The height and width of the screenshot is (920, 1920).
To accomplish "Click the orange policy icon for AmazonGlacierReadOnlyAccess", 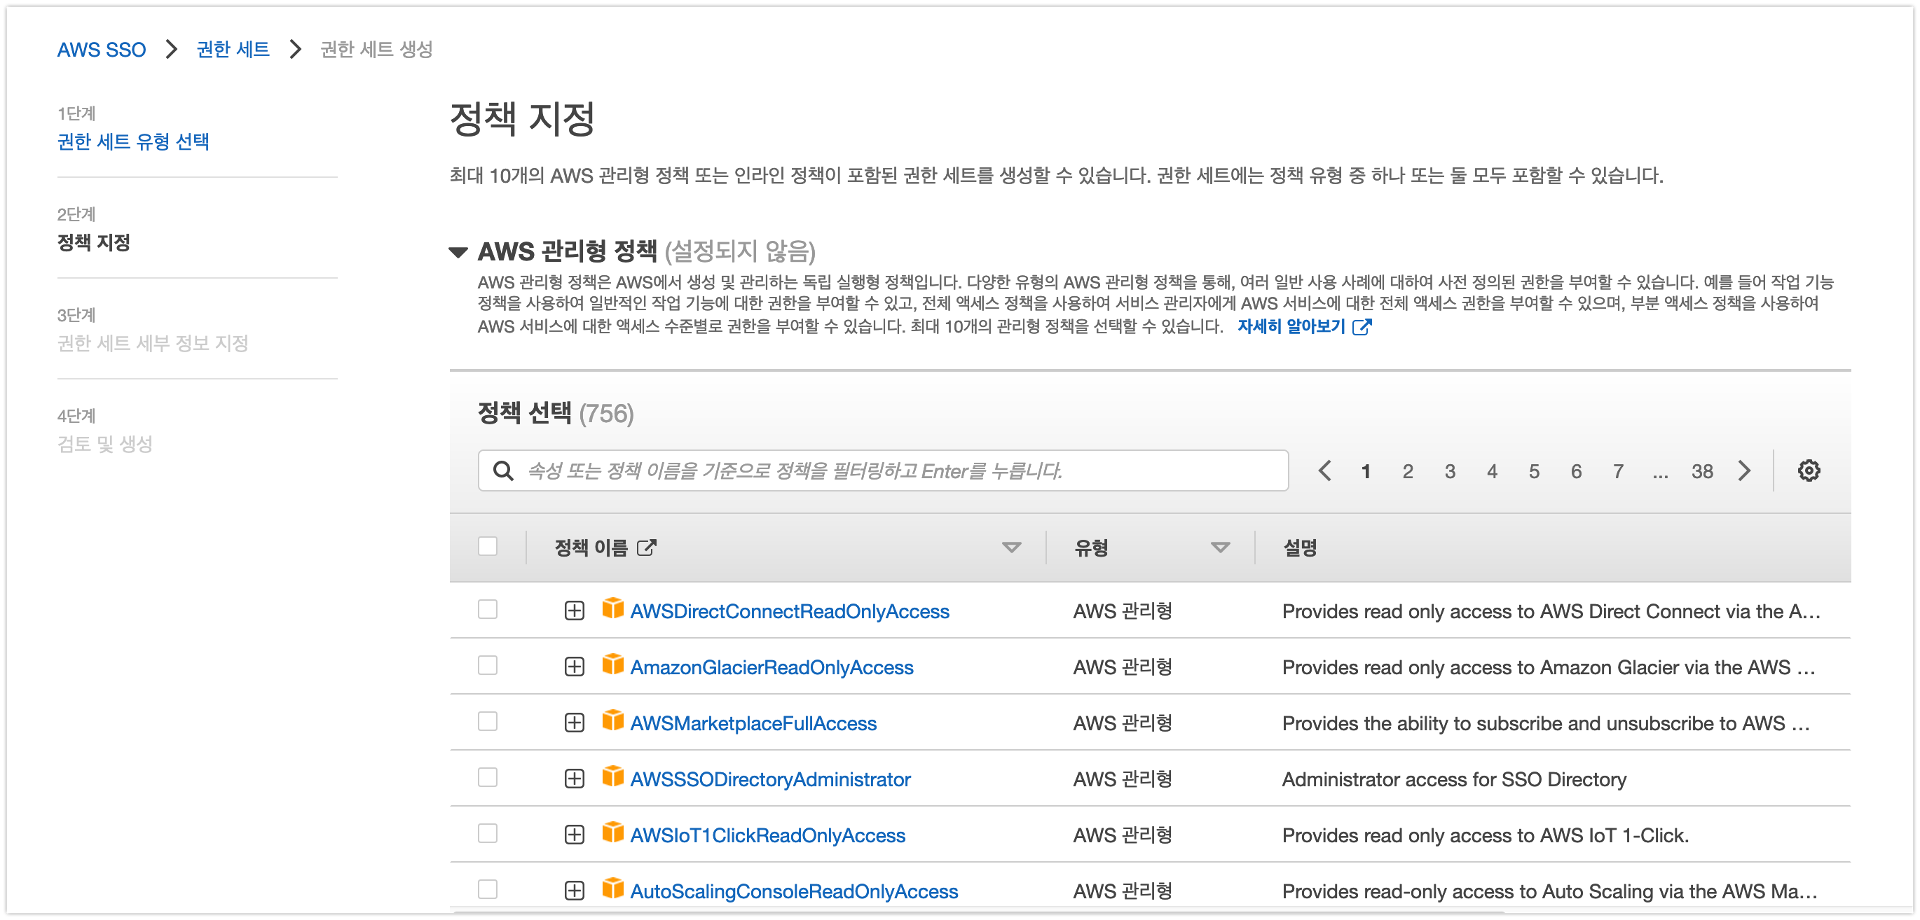I will (613, 665).
